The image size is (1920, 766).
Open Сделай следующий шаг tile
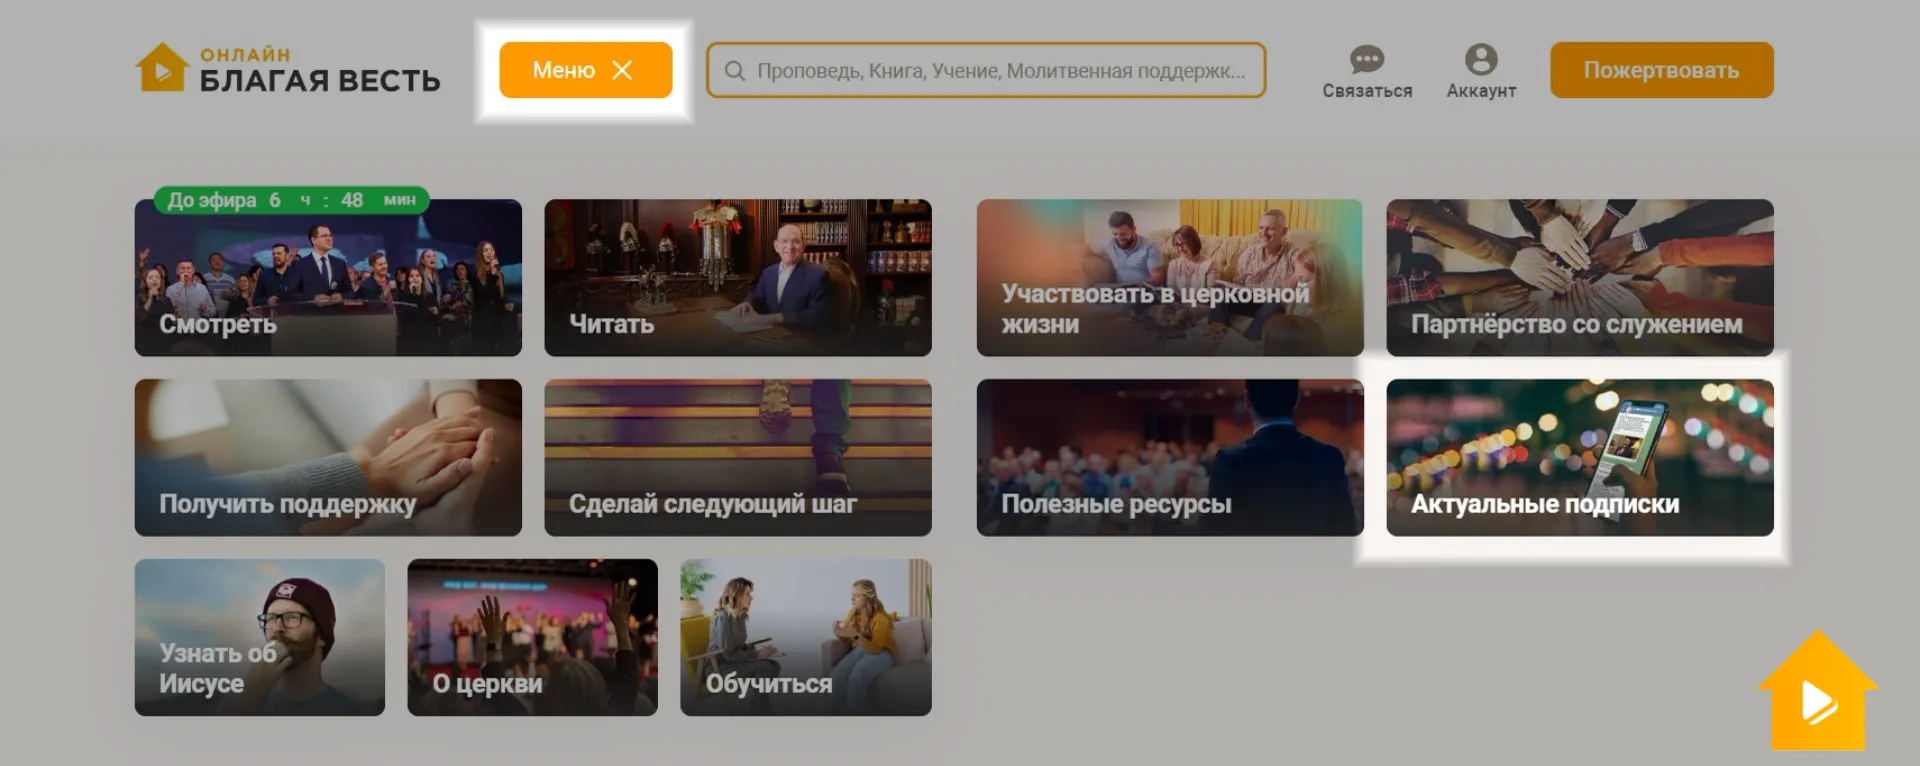[737, 458]
